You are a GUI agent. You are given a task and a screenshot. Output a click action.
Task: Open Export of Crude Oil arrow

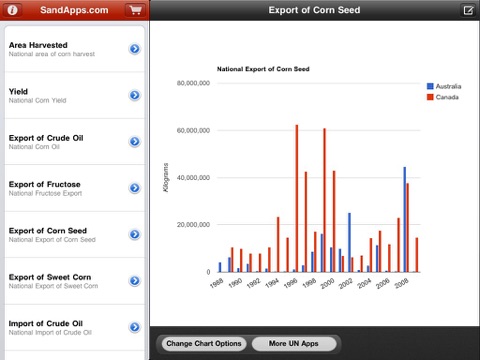[x=135, y=142]
